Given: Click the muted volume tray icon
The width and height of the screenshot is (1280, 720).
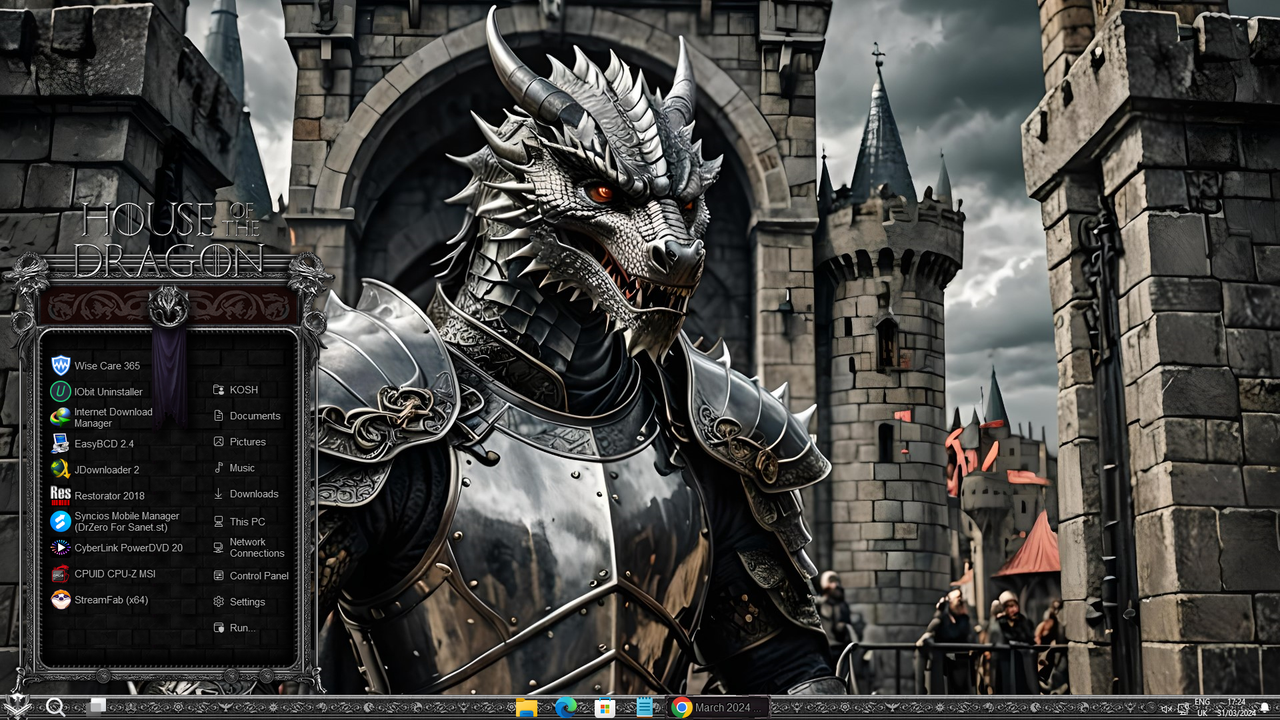Looking at the screenshot, I should 1167,708.
